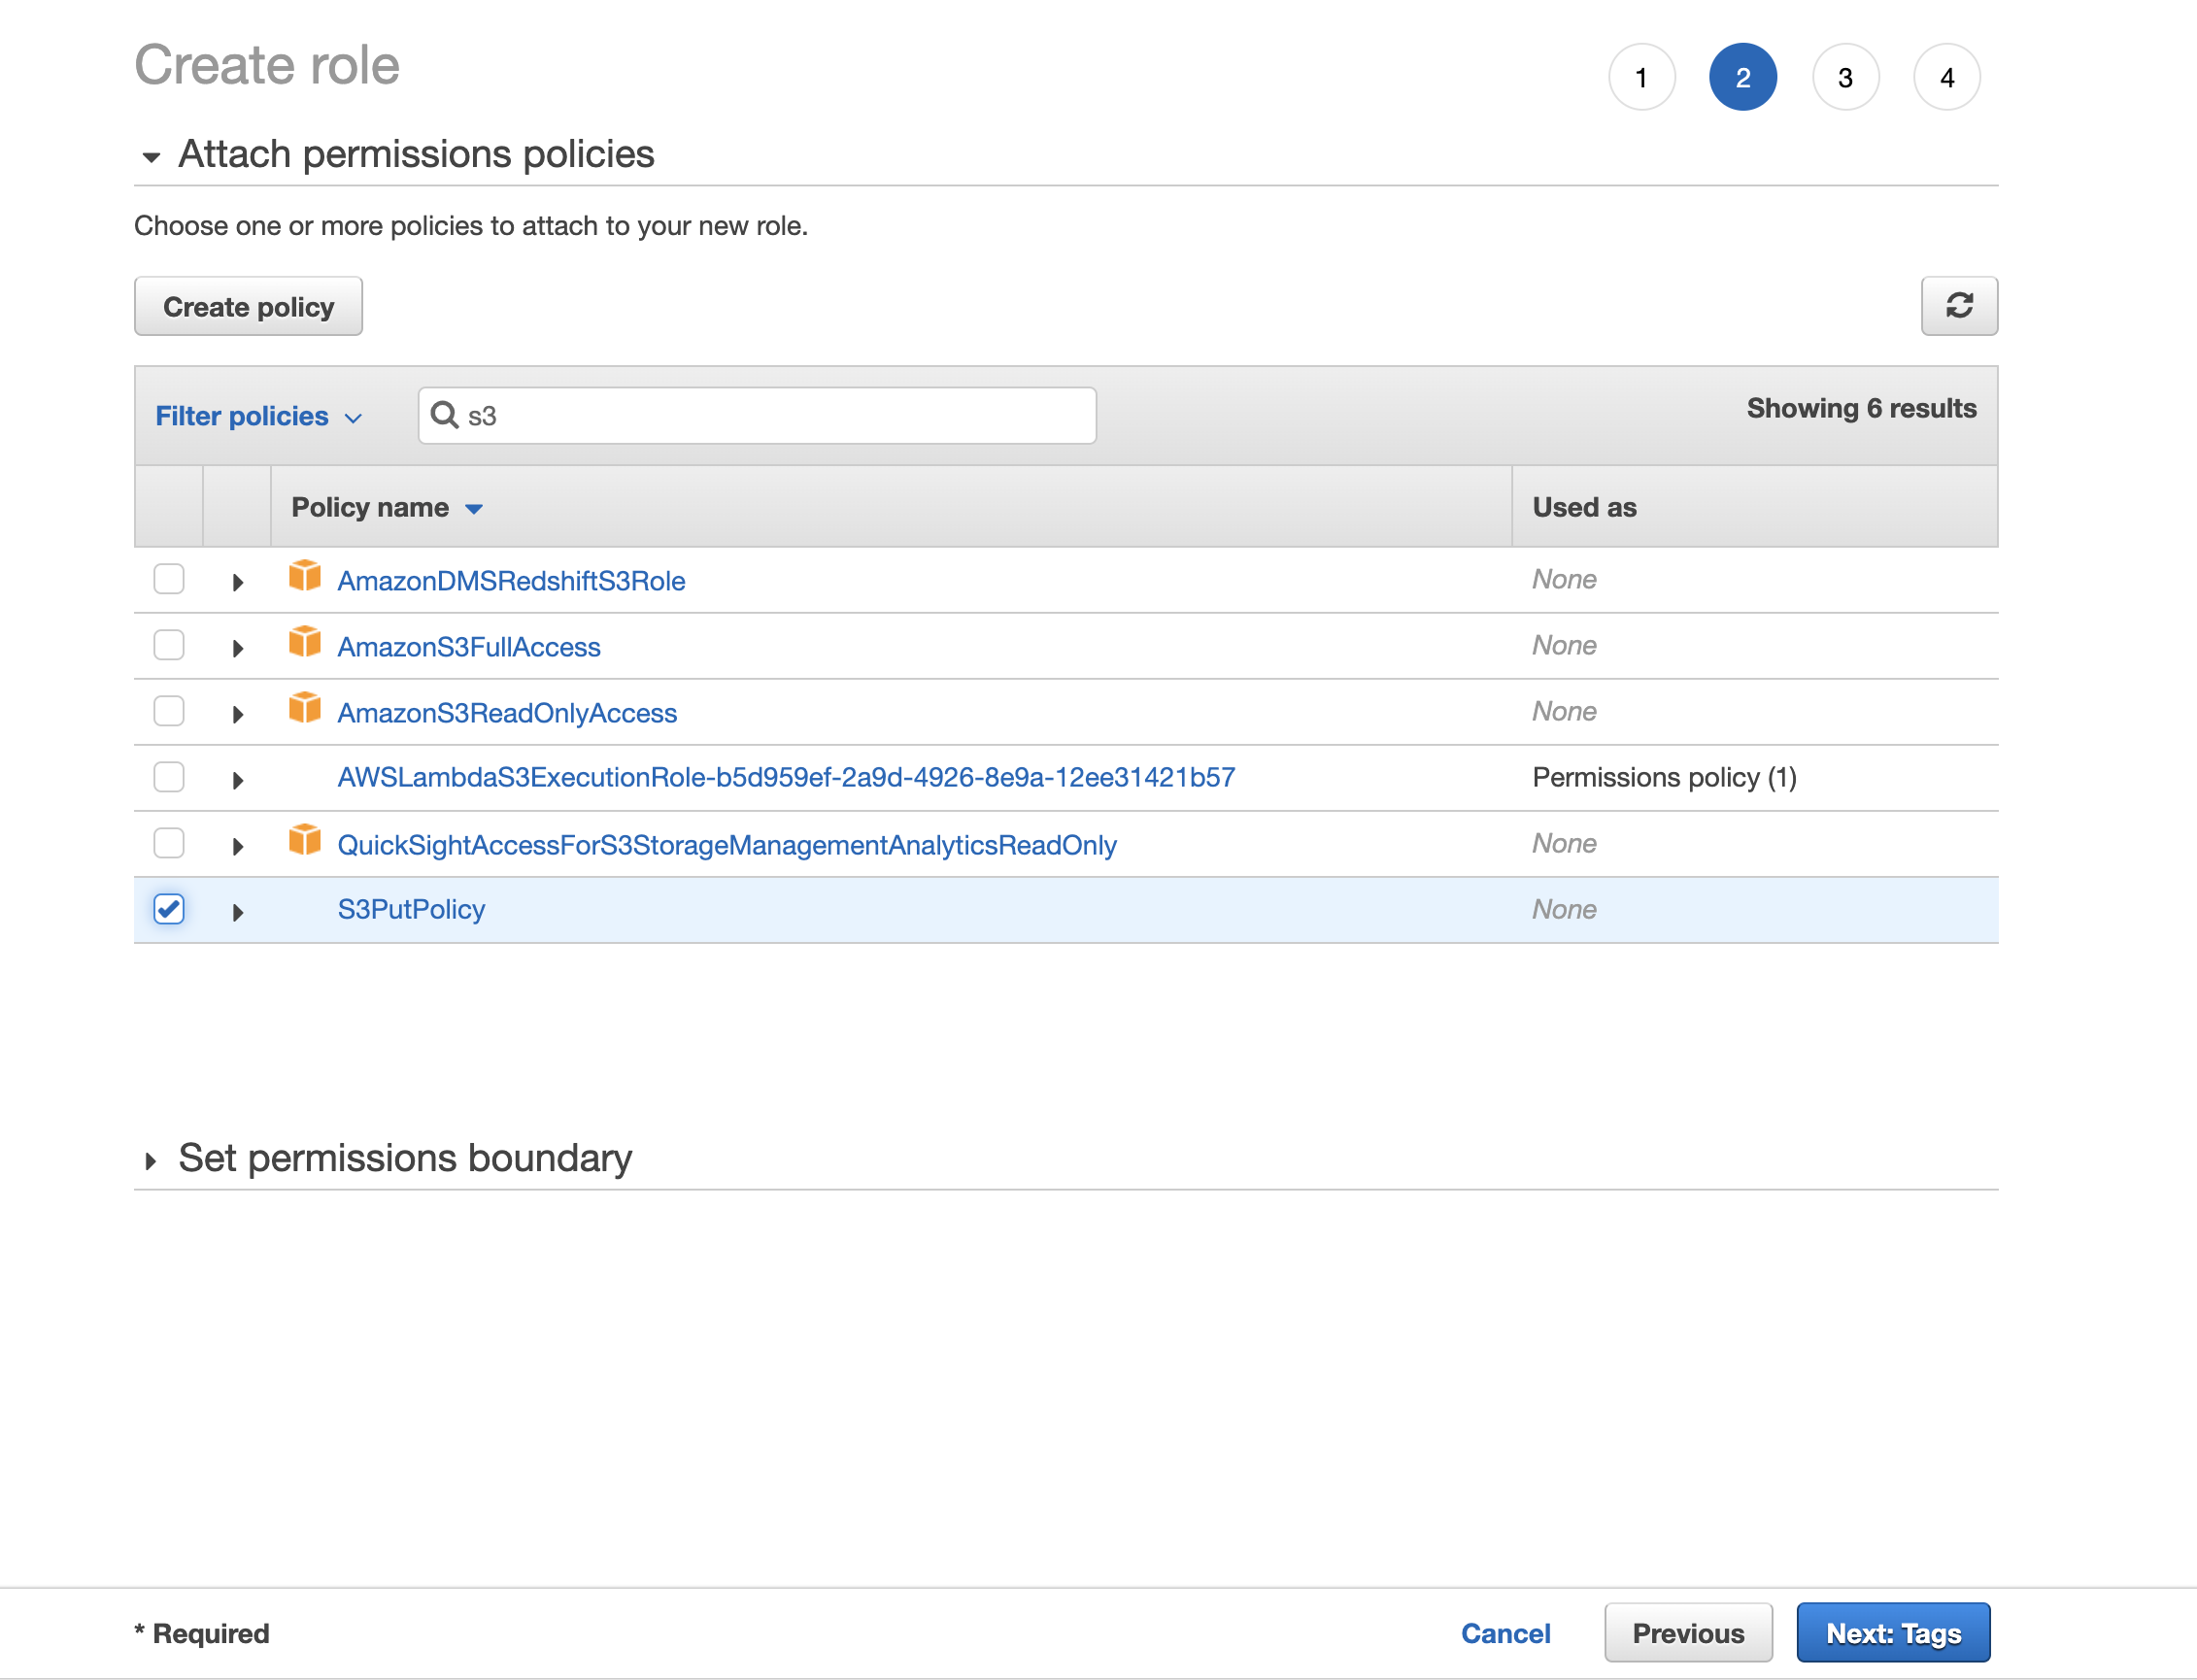The height and width of the screenshot is (1680, 2197).
Task: Click the QuickSightAccessForS3StorageManagementAnalyticsReadOnly icon
Action: 305,842
